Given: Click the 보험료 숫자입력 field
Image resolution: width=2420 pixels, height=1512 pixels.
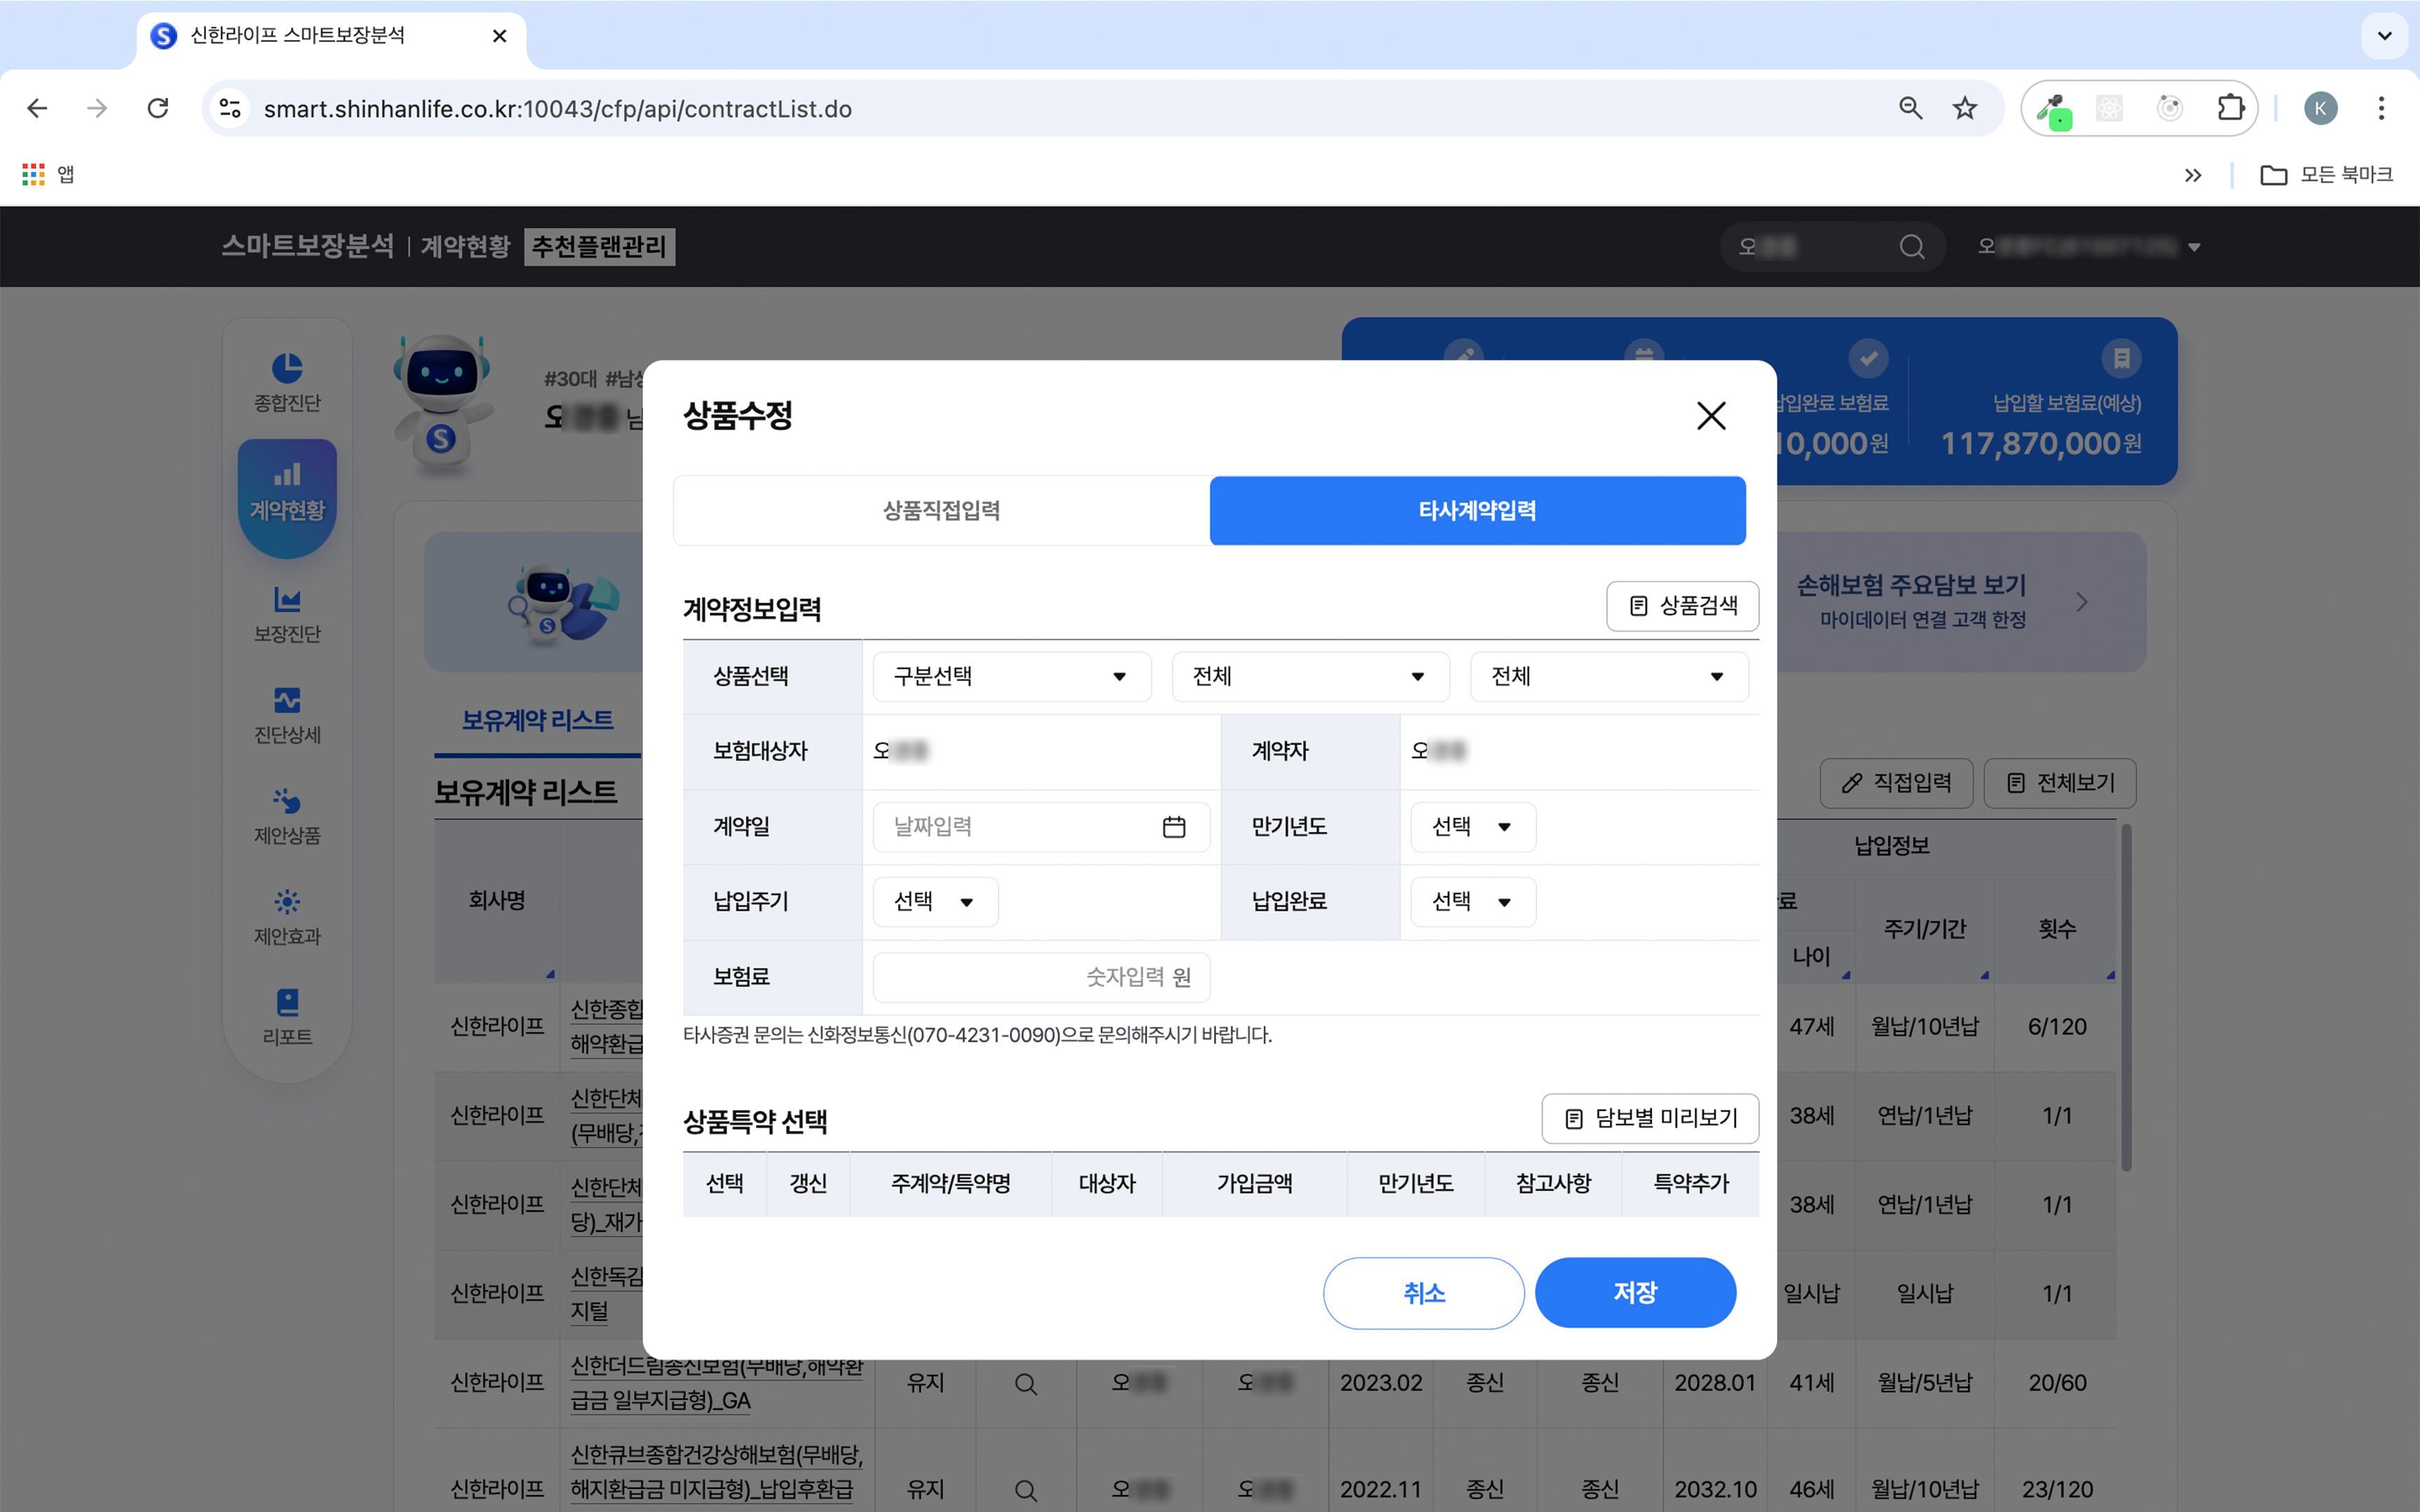Looking at the screenshot, I should point(1041,977).
